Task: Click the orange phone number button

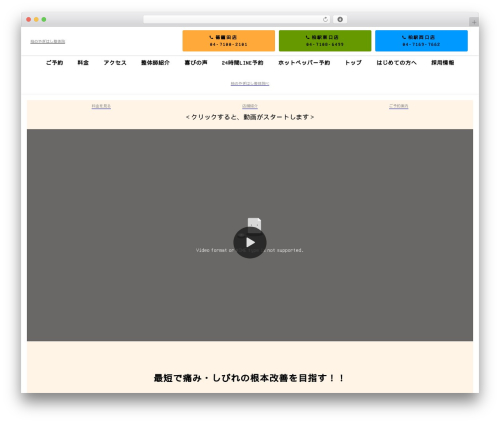Action: pyautogui.click(x=229, y=41)
